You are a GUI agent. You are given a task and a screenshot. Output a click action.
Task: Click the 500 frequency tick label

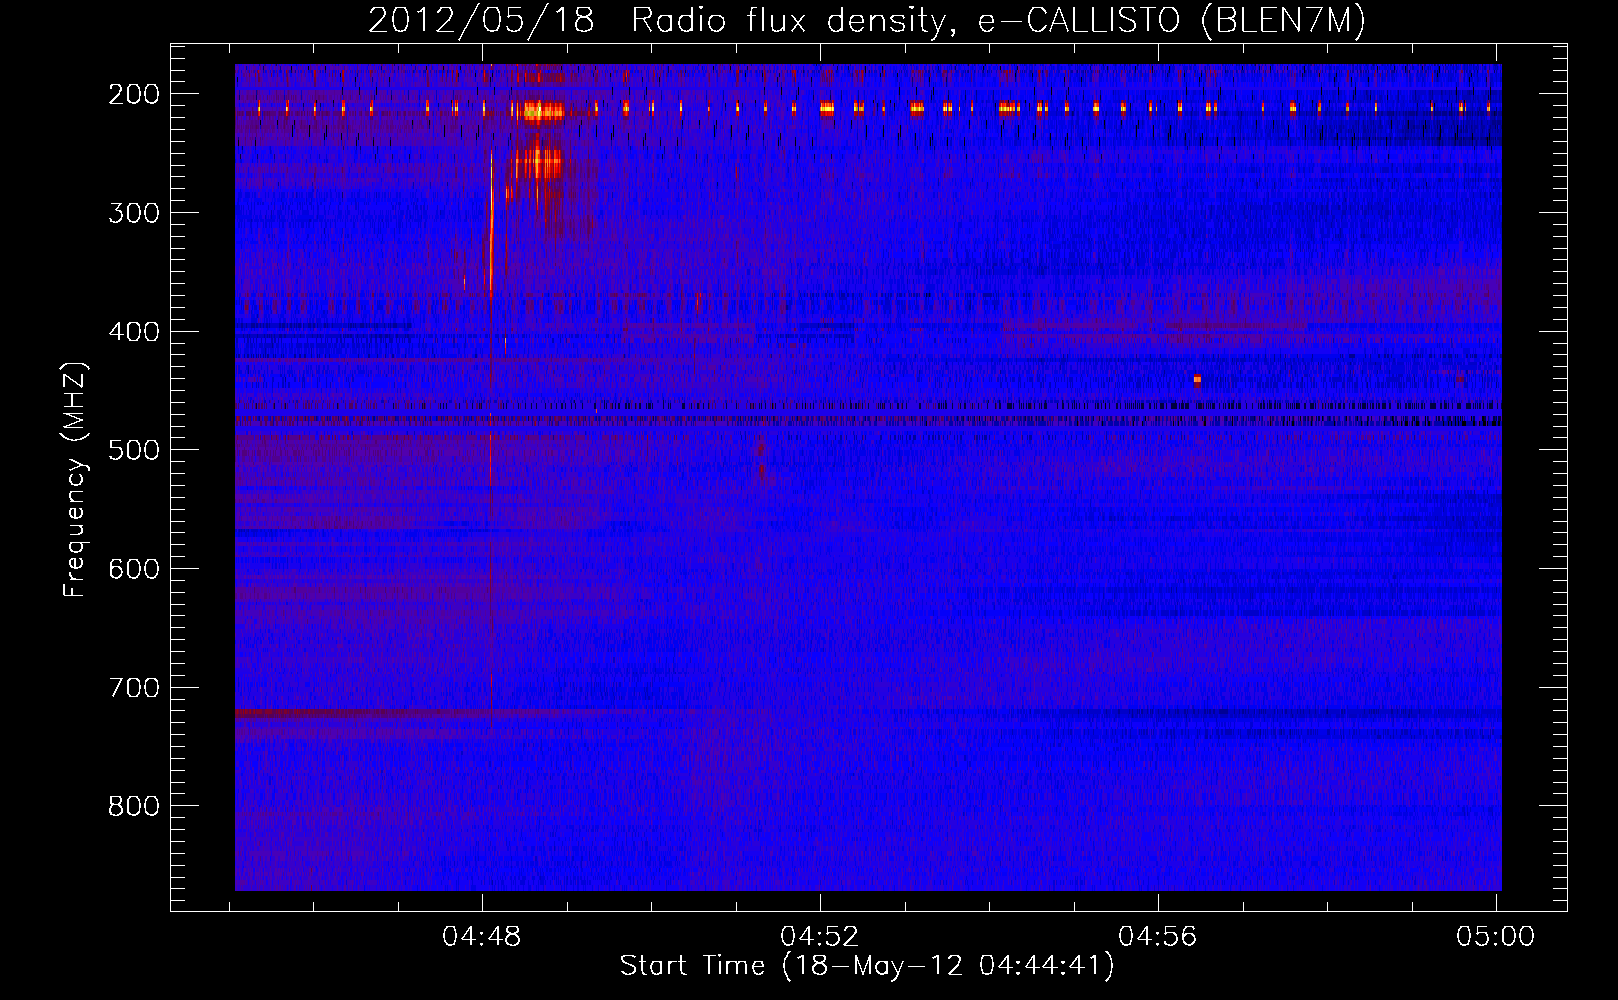(134, 450)
